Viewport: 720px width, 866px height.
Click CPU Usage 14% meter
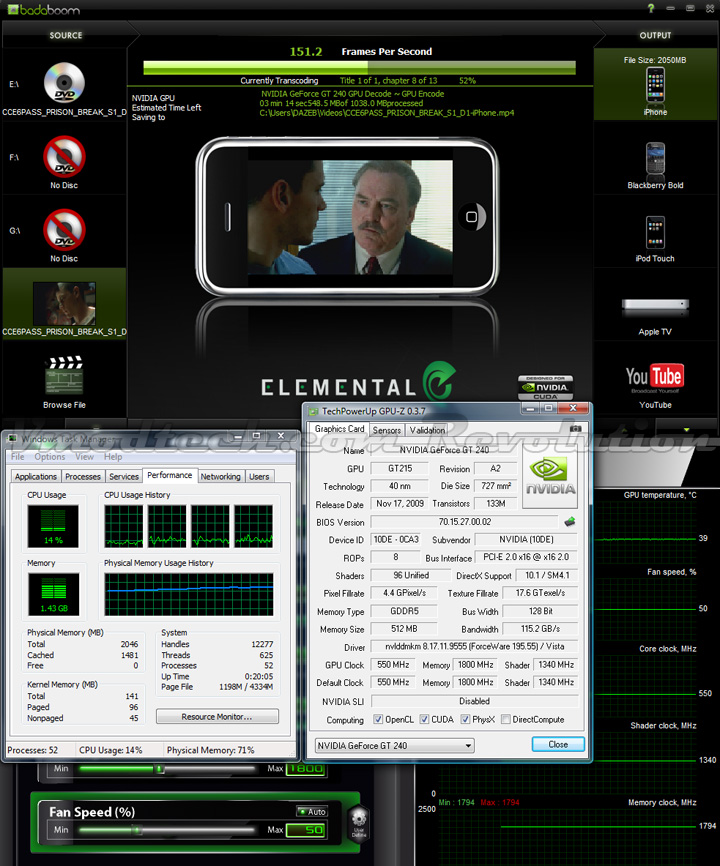(x=53, y=526)
